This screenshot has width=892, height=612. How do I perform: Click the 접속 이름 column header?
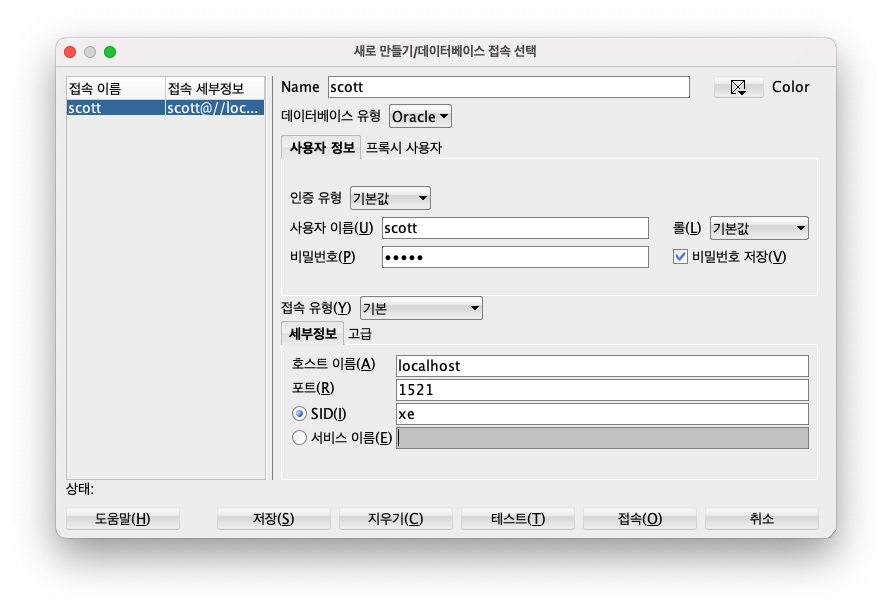(116, 89)
